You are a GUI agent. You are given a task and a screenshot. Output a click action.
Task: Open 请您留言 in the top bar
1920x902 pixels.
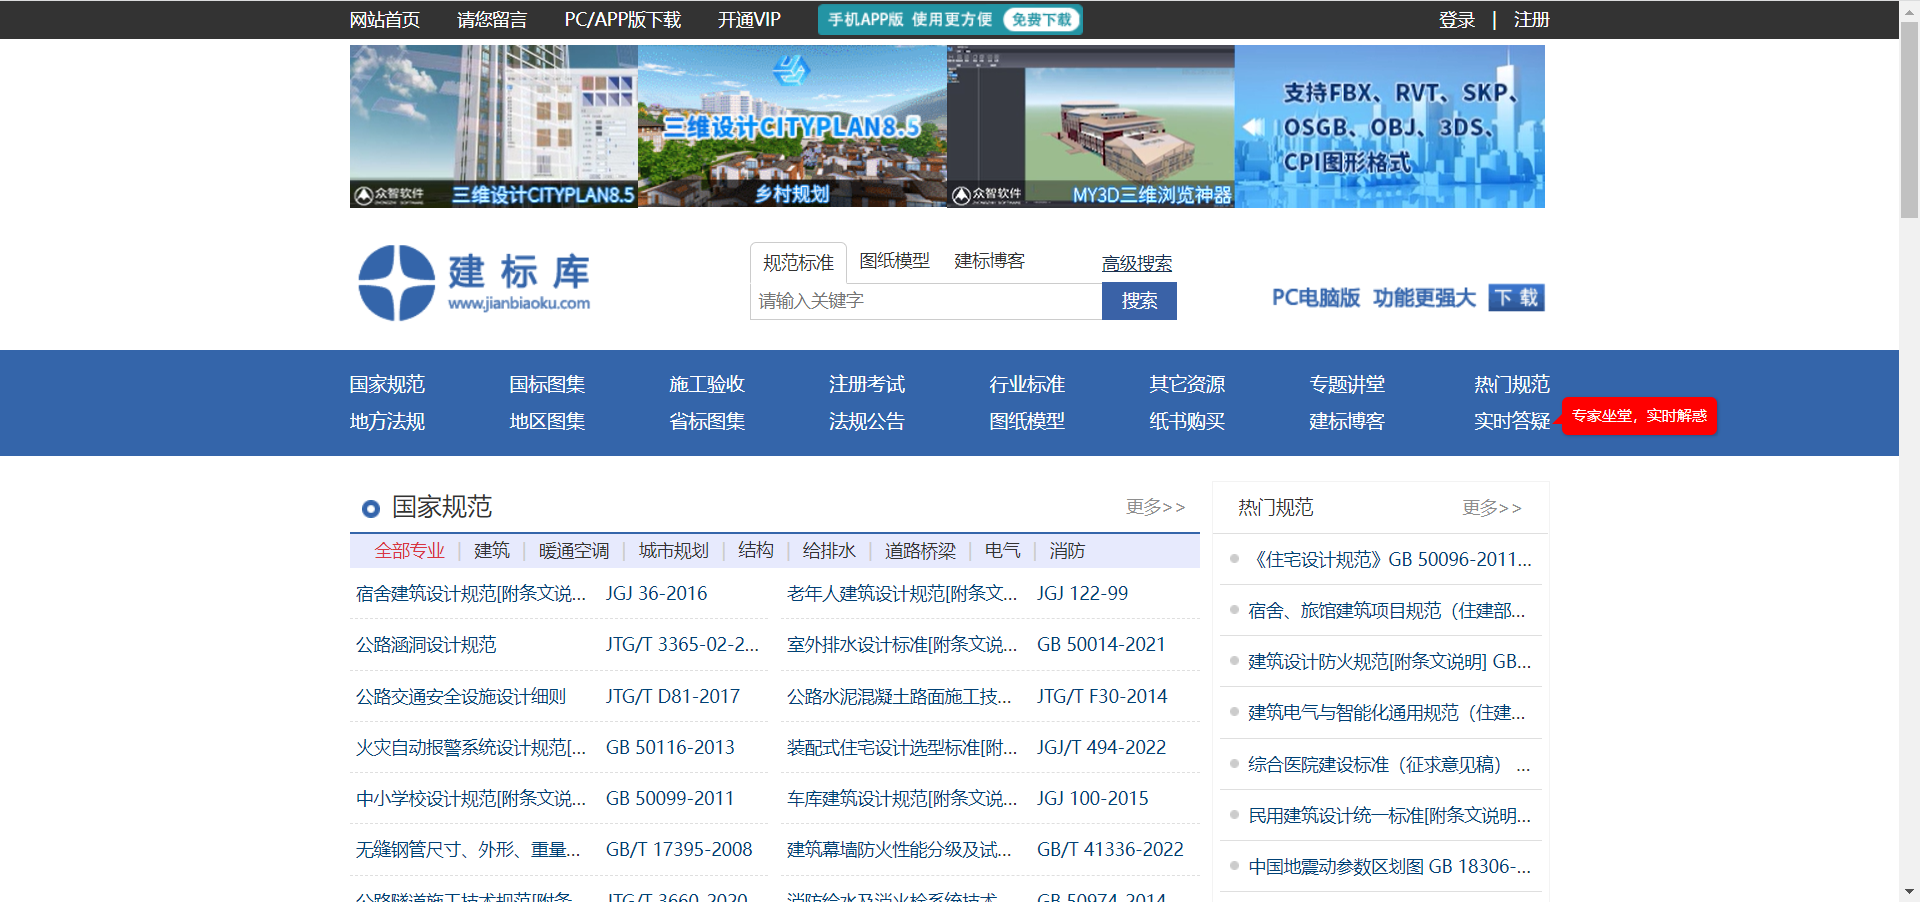pyautogui.click(x=492, y=20)
